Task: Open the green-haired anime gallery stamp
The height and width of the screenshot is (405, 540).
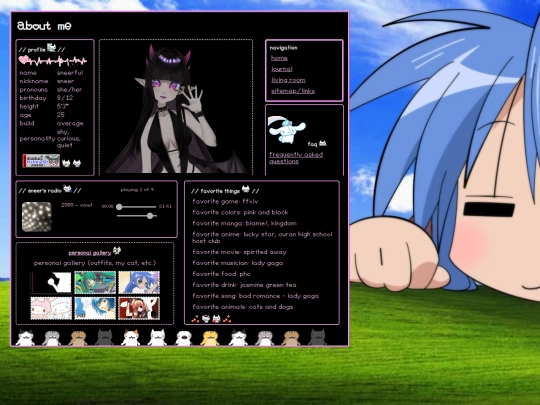Action: pyautogui.click(x=95, y=282)
